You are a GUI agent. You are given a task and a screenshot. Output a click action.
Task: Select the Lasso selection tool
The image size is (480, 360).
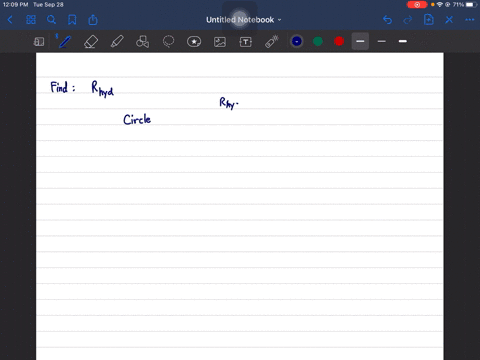[x=168, y=42]
